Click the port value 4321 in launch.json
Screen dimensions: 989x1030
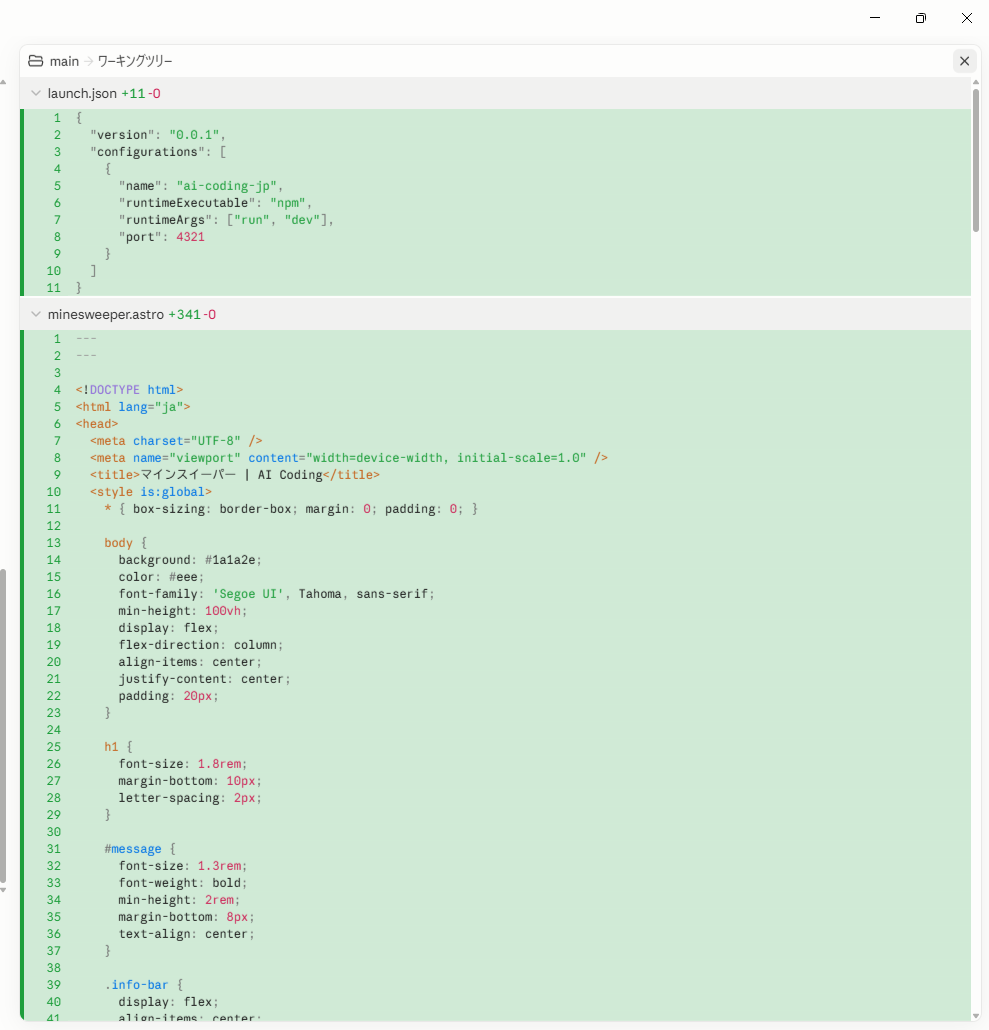pos(190,236)
